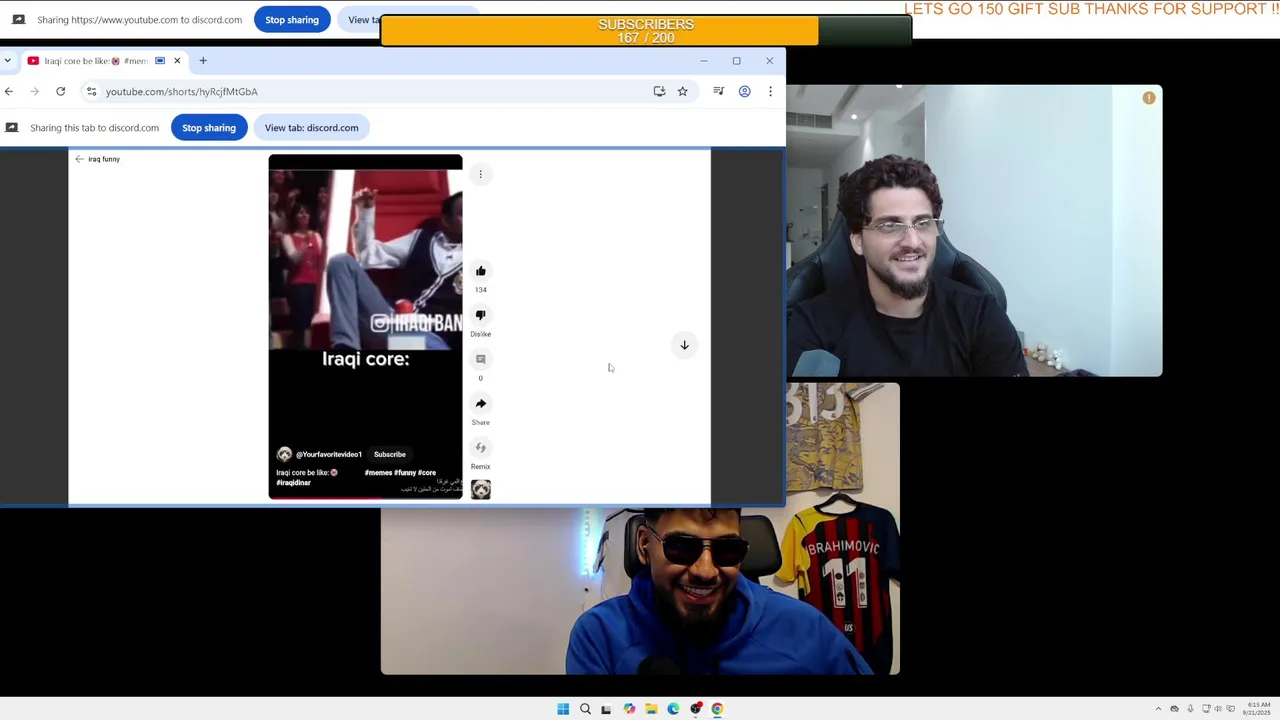1280x720 pixels.
Task: Click Stop sharing in Chrome's sharing bar
Action: pyautogui.click(x=209, y=128)
